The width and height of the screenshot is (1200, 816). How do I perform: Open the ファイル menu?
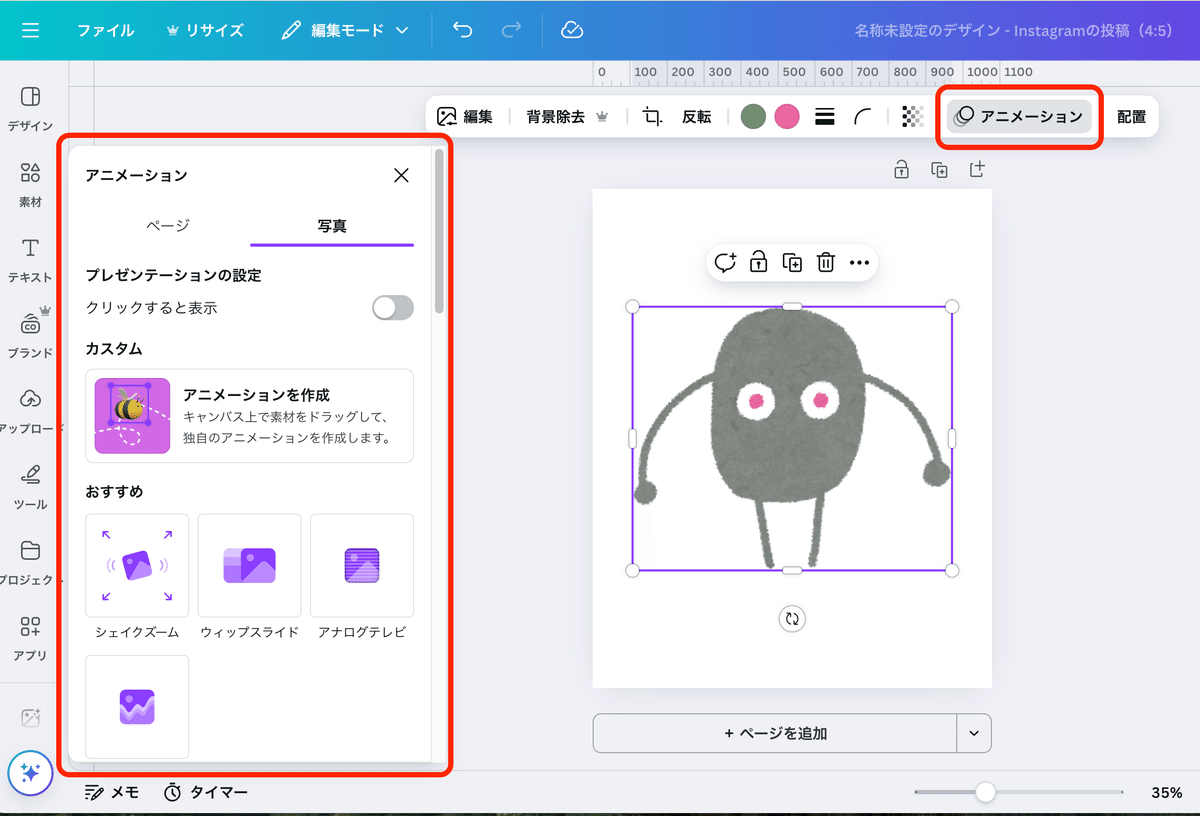click(110, 30)
